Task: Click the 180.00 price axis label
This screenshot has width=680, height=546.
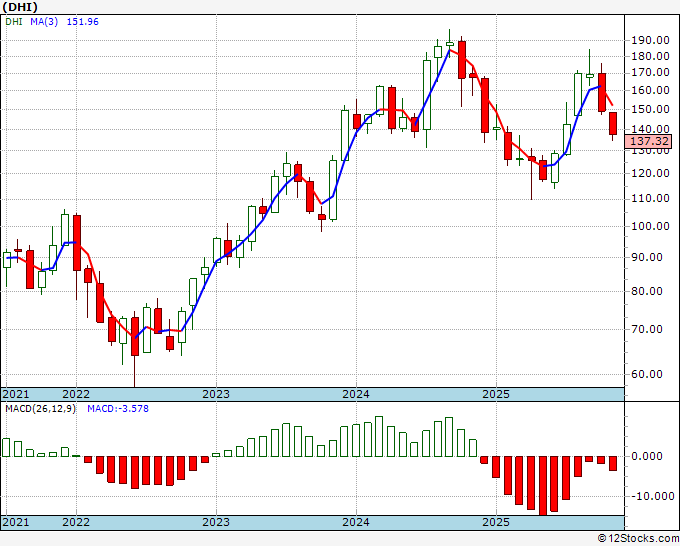Action: (649, 56)
